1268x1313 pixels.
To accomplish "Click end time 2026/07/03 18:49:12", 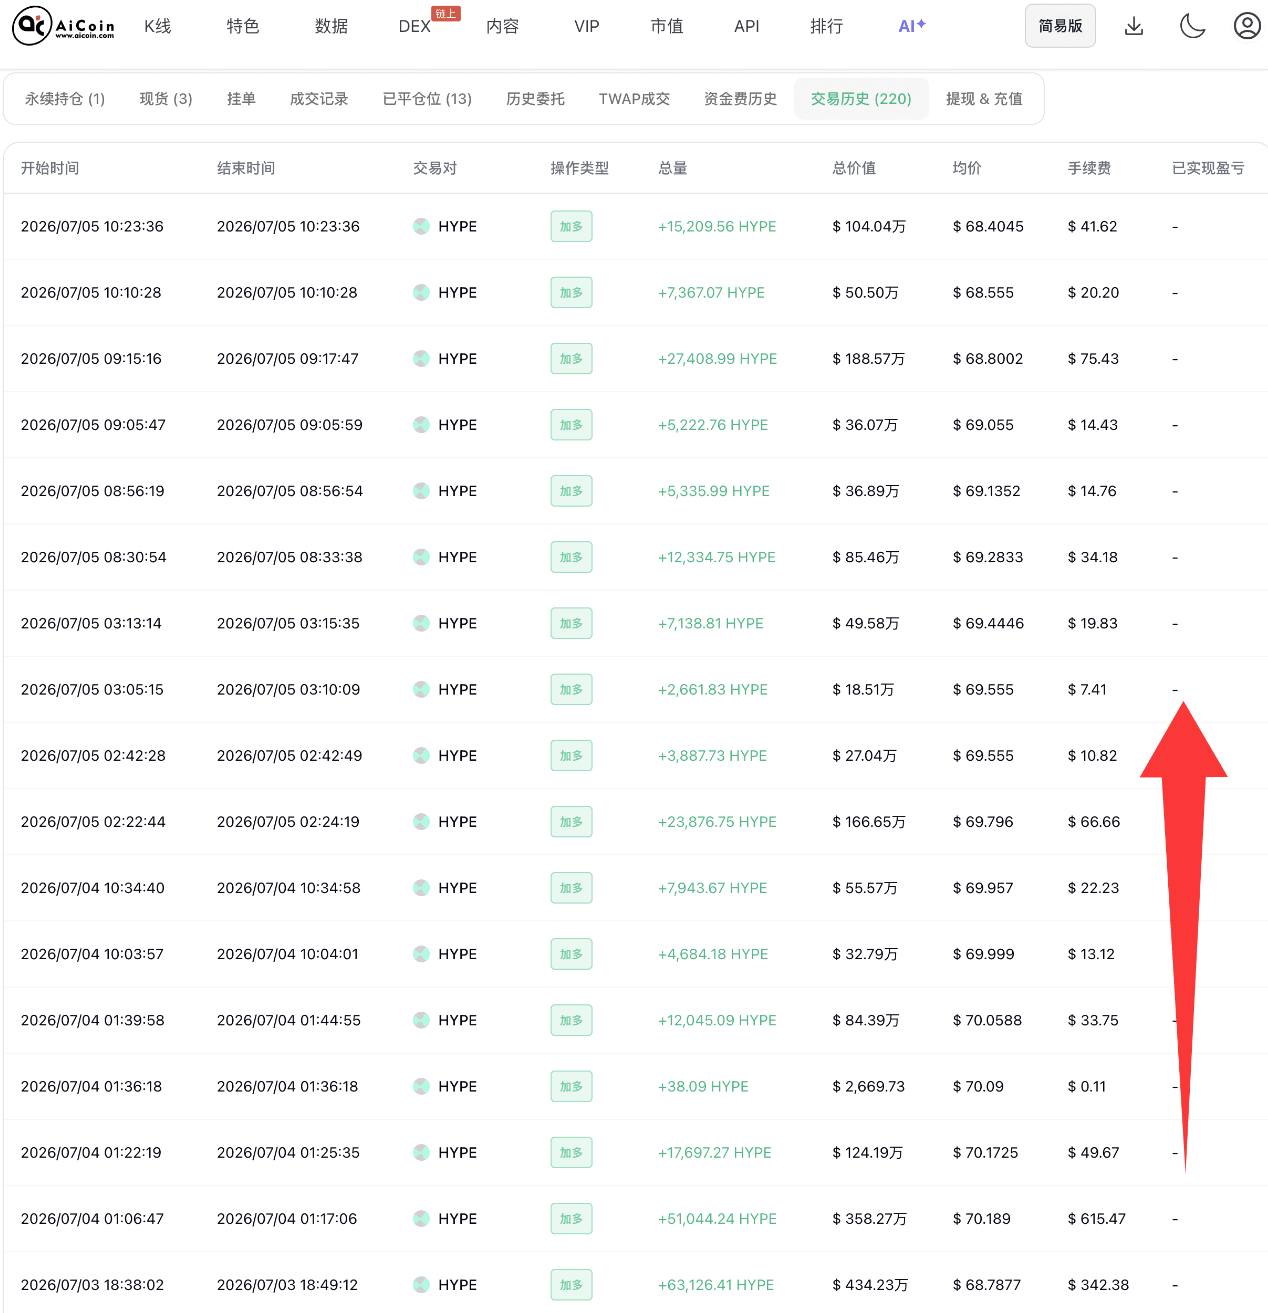I will point(287,1285).
